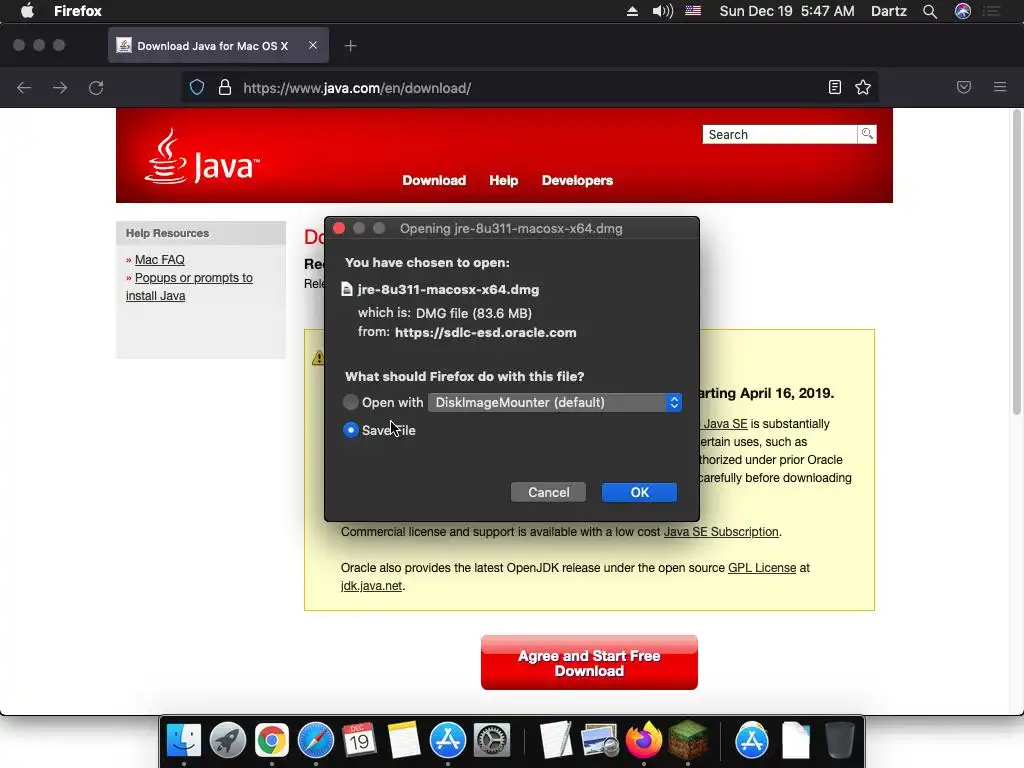The width and height of the screenshot is (1024, 768).
Task: Select the Open with radio button
Action: click(x=351, y=402)
